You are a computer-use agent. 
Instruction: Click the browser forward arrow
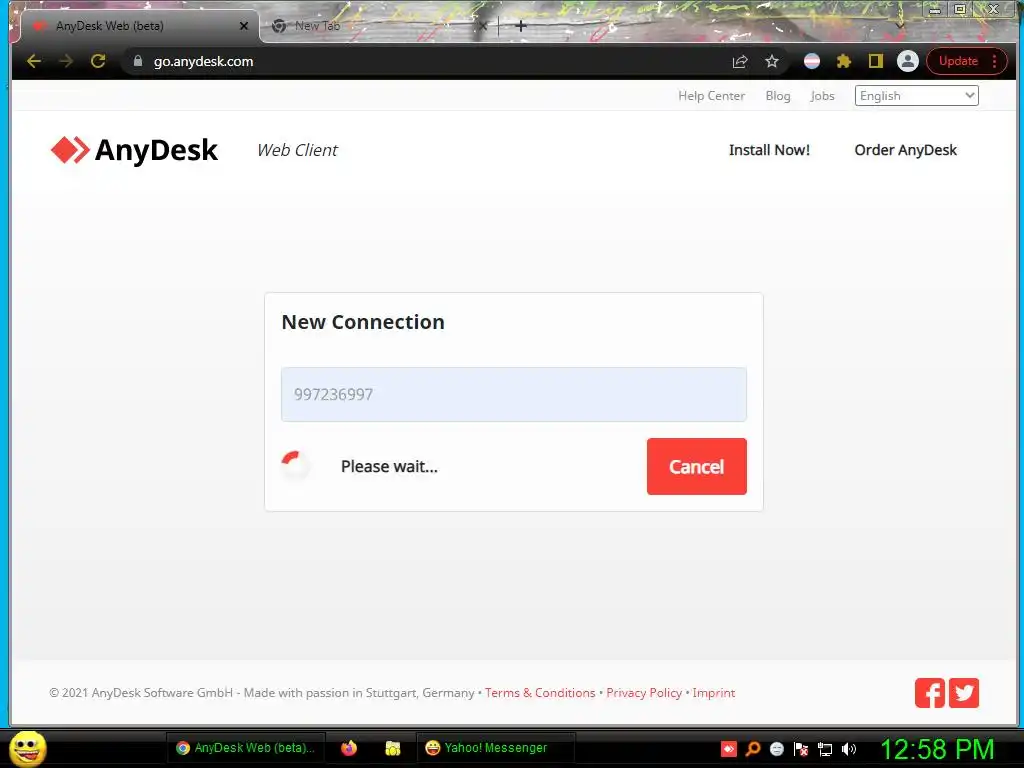pyautogui.click(x=66, y=61)
